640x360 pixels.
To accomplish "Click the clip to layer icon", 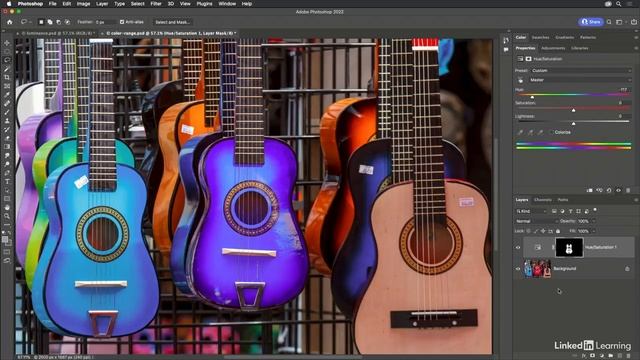I will (x=589, y=190).
